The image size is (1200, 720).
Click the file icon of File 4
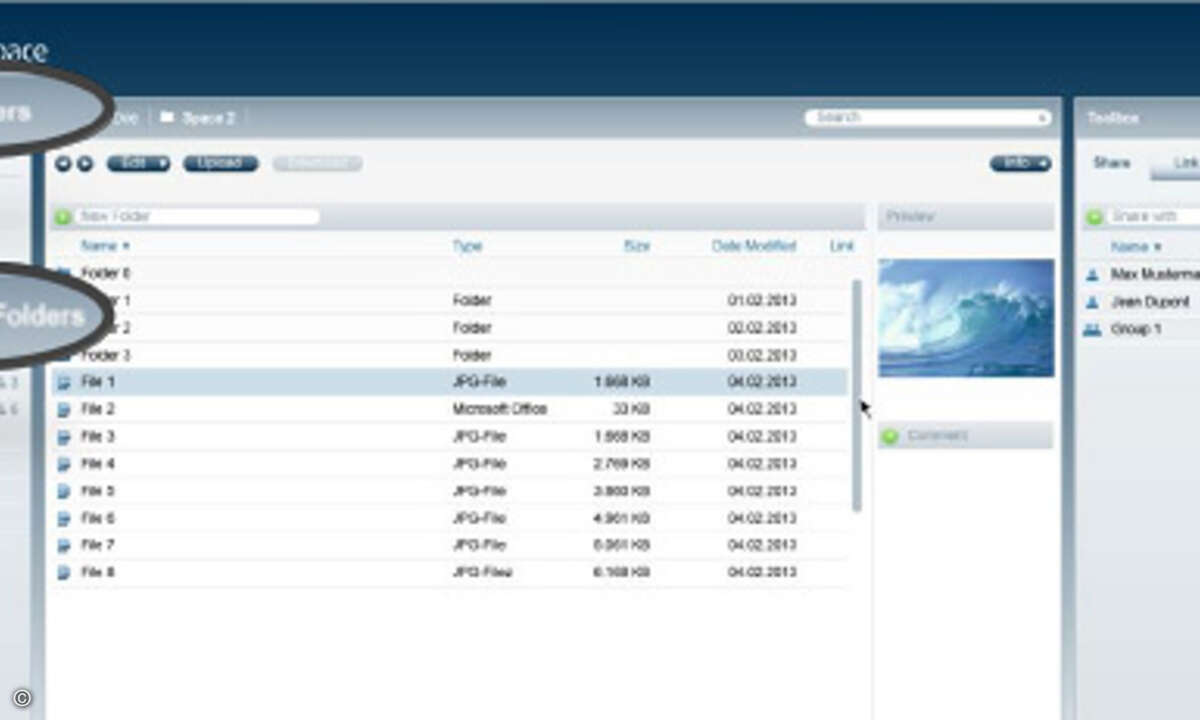pyautogui.click(x=65, y=464)
